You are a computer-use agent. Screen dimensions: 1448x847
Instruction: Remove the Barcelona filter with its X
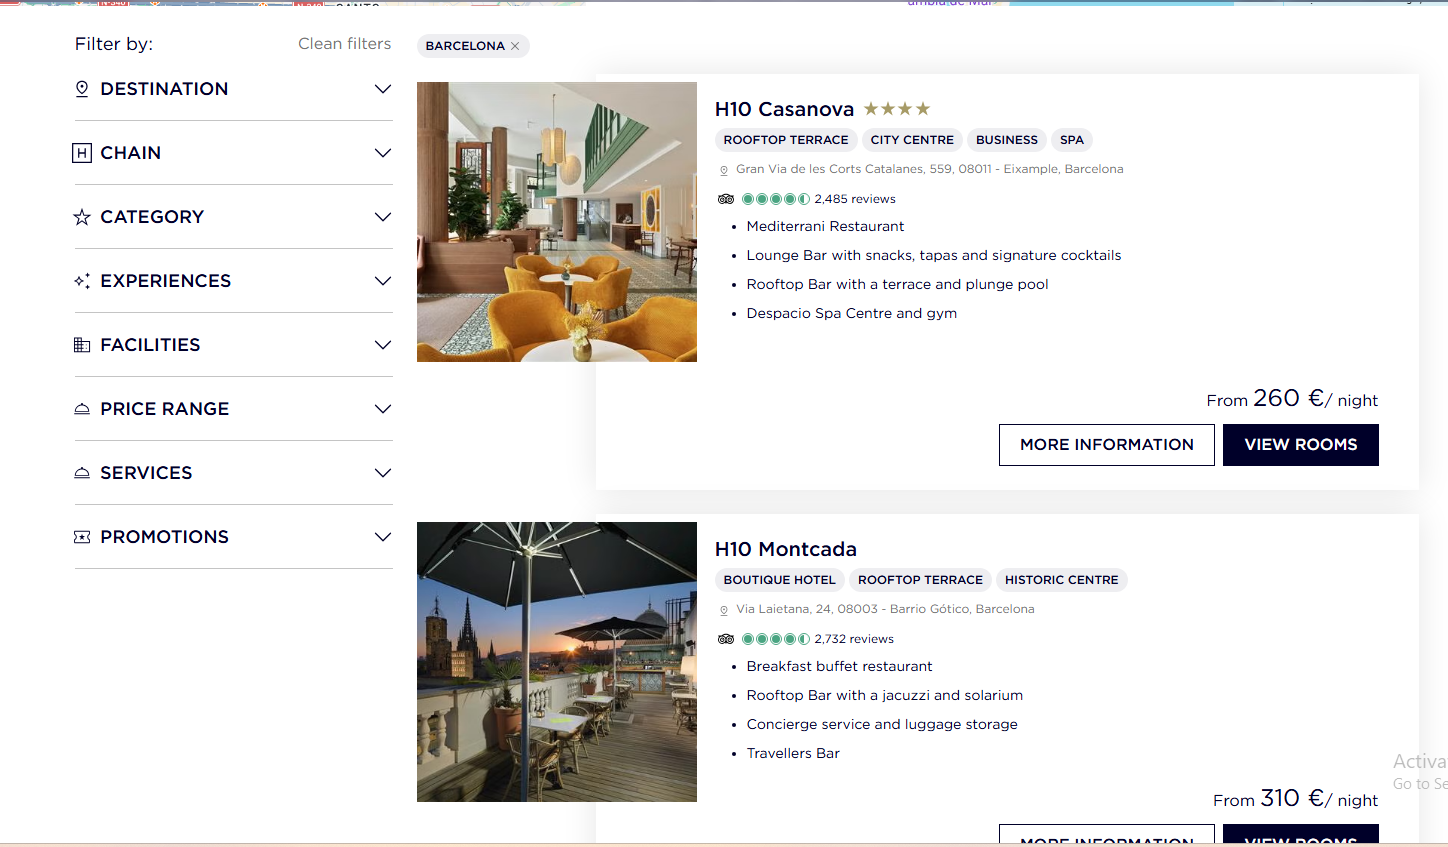[x=515, y=46]
